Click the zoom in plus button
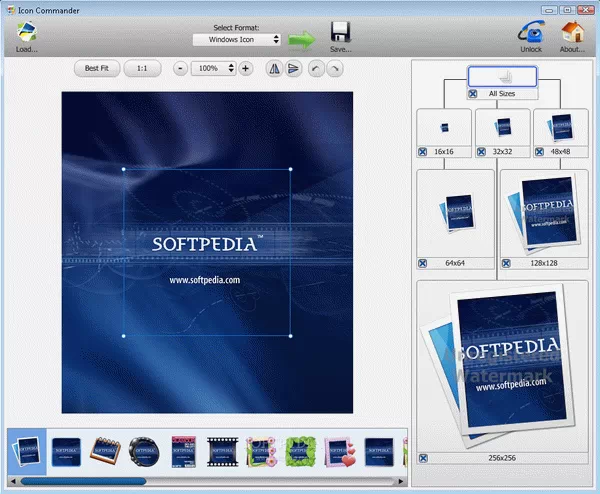 pyautogui.click(x=246, y=69)
